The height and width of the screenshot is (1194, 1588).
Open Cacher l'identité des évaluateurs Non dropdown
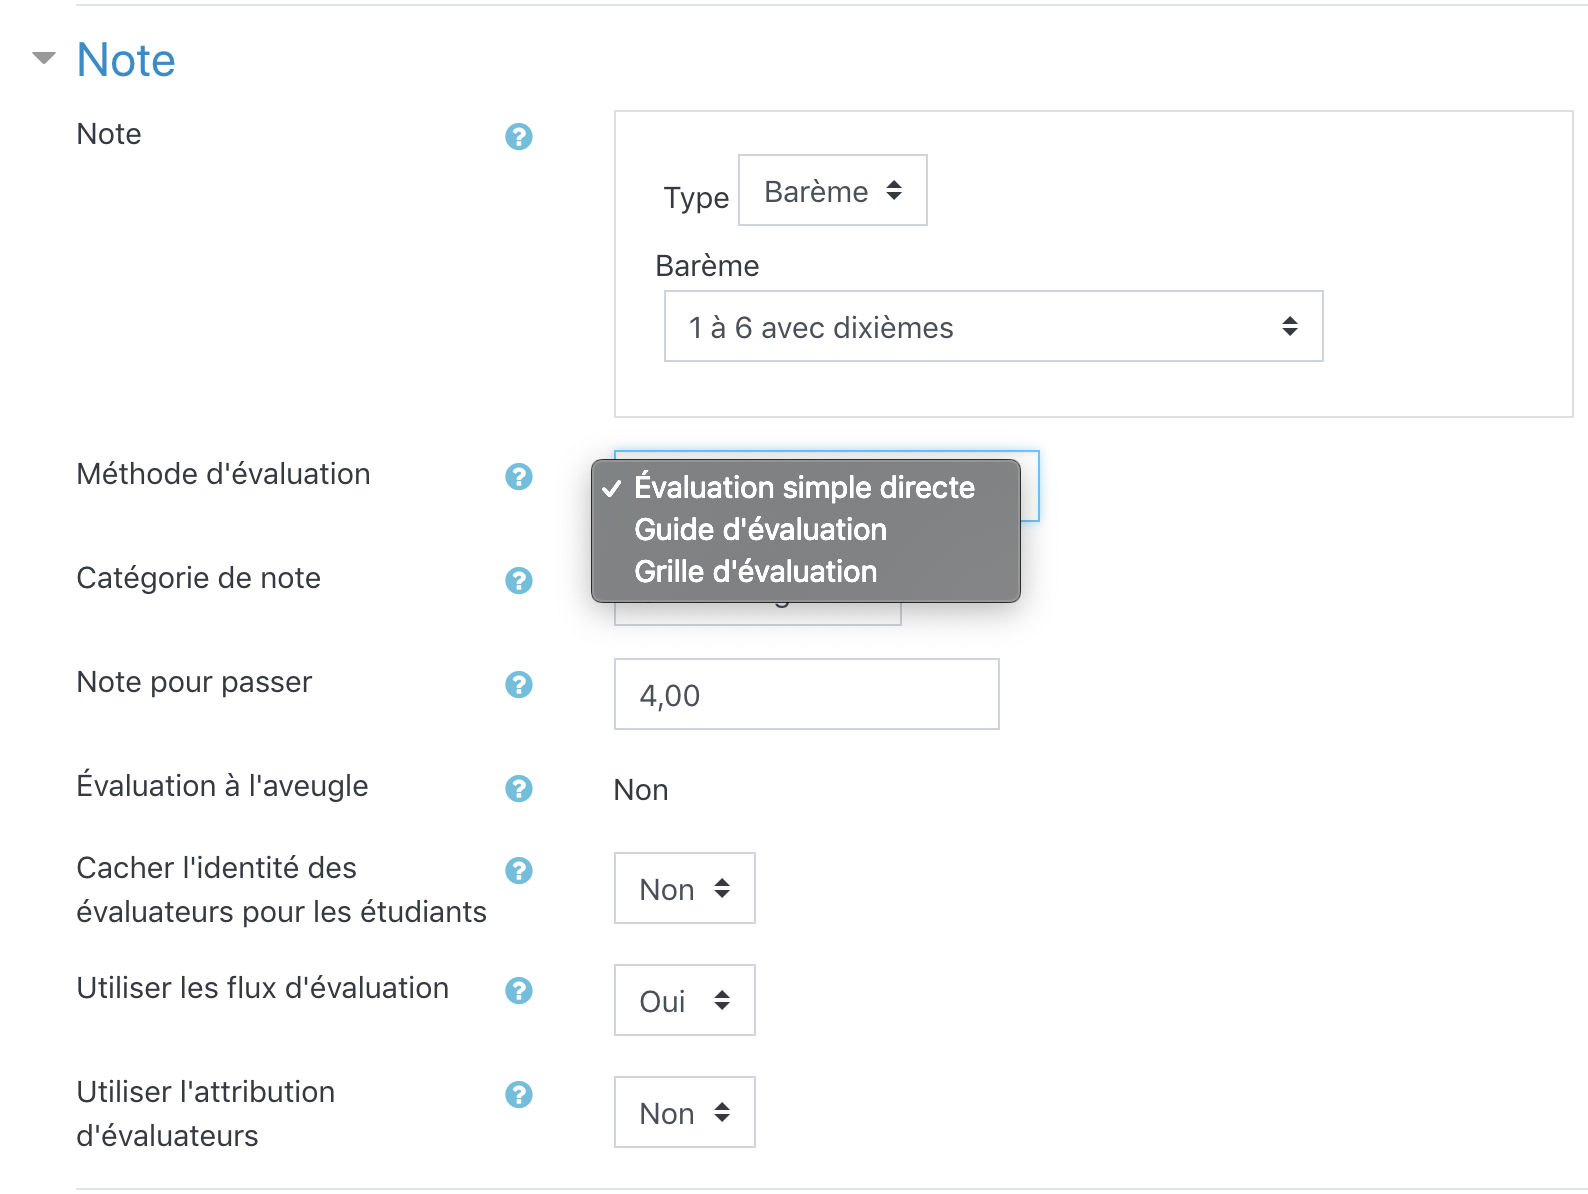(x=684, y=889)
